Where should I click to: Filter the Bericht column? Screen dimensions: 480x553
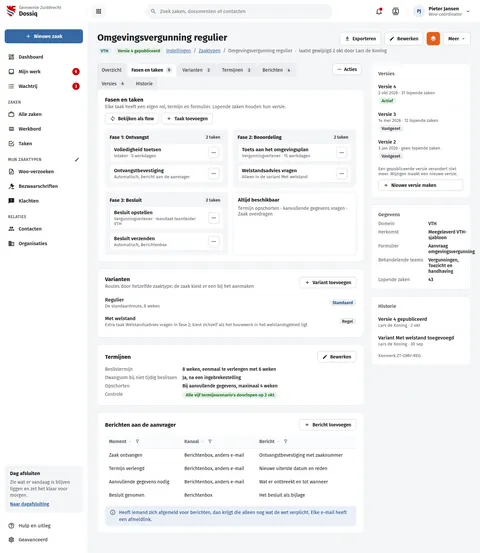tap(286, 442)
